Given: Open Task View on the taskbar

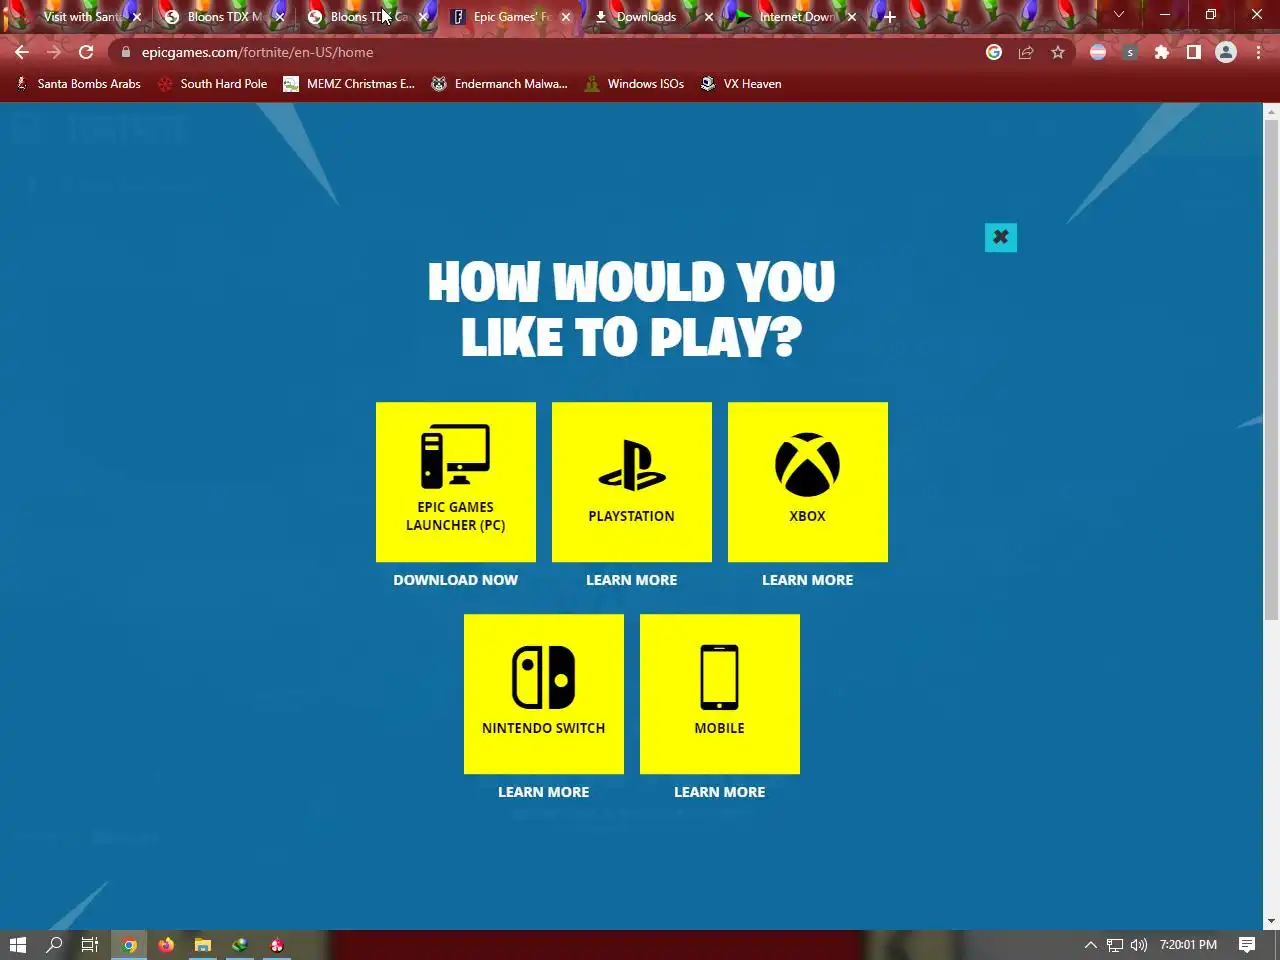Looking at the screenshot, I should coord(90,945).
